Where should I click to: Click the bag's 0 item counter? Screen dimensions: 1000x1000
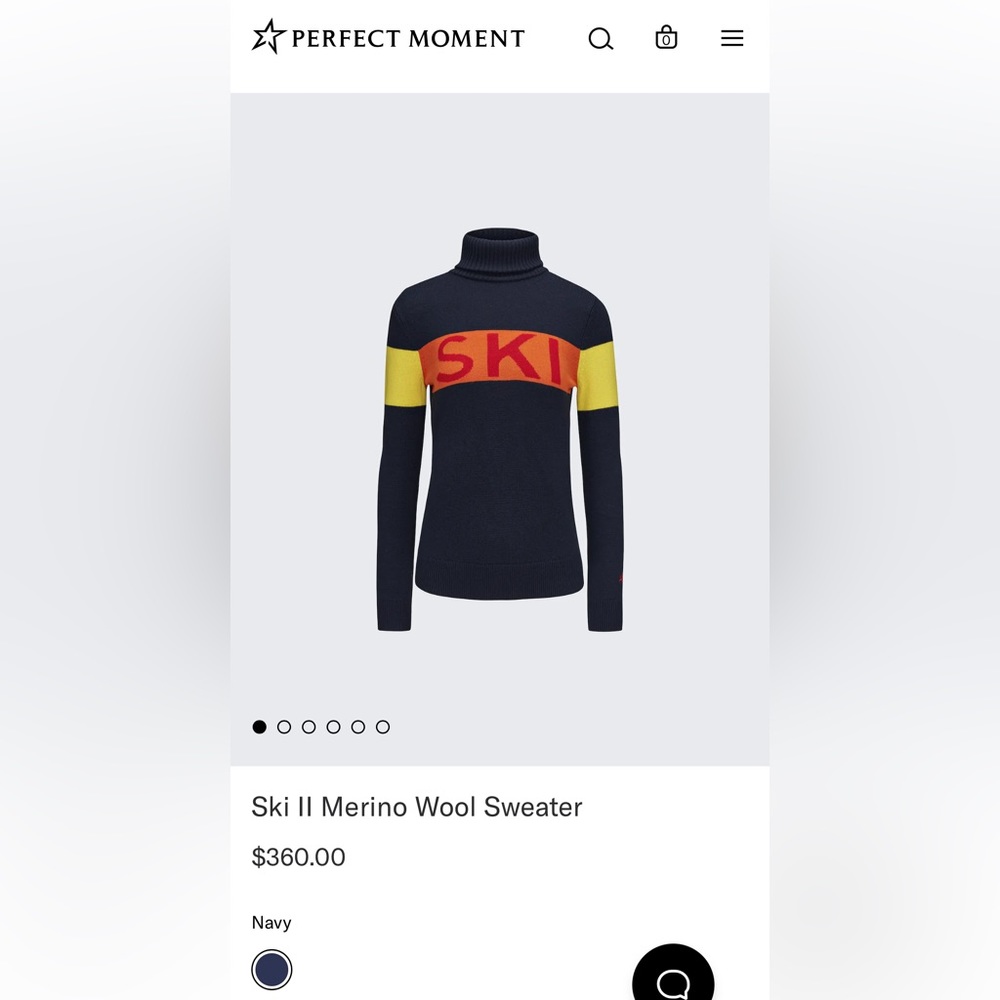tap(666, 41)
